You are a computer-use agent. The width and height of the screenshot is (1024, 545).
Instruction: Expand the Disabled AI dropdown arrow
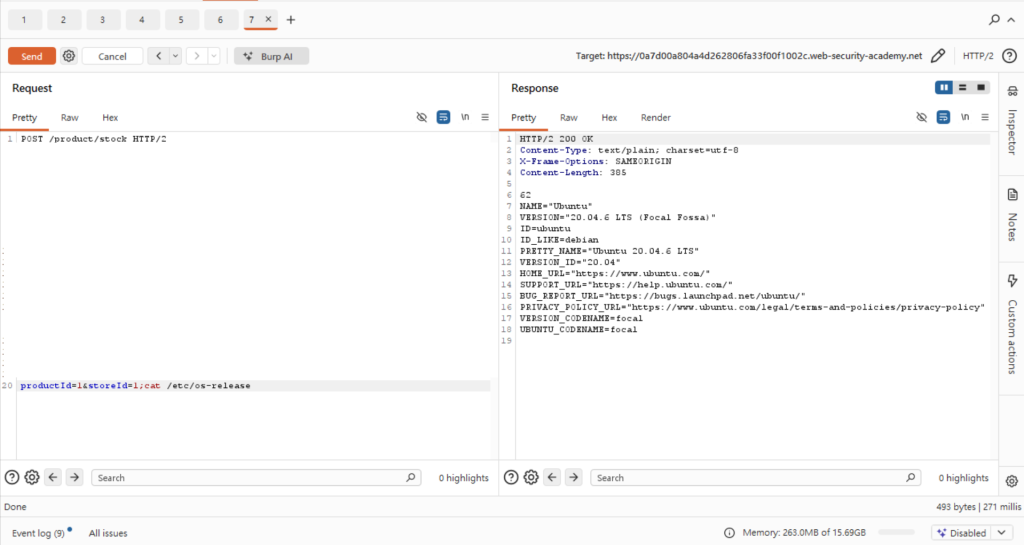[1002, 533]
